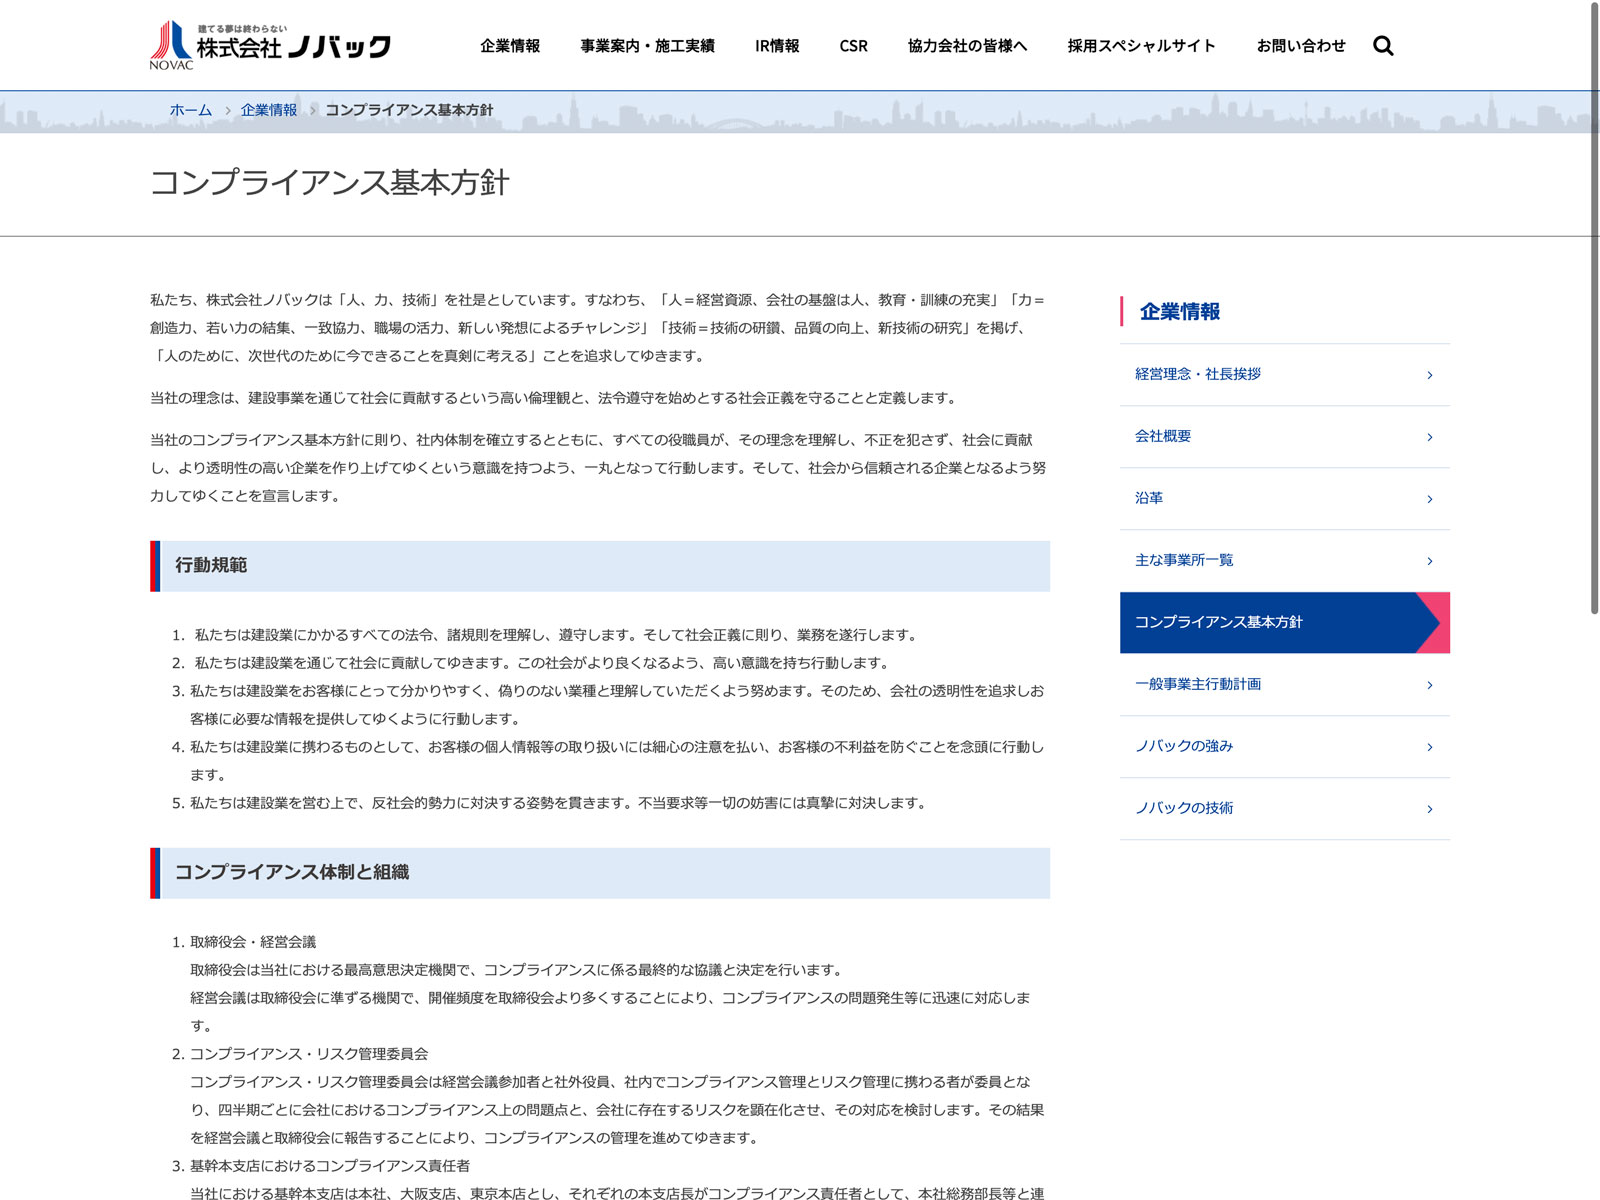Screen dimensions: 1600x1200
Task: Click arrow icon beside 主な事業所一覧
Action: tap(1429, 561)
